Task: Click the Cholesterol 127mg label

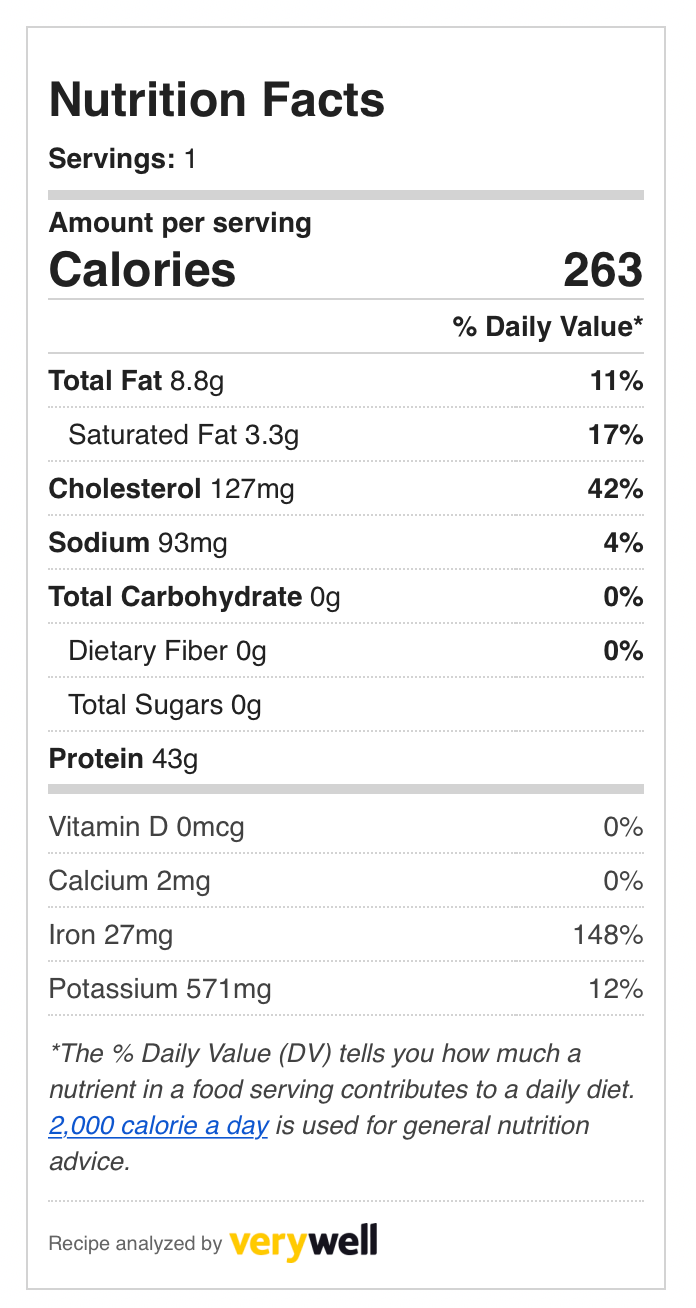Action: (x=171, y=489)
